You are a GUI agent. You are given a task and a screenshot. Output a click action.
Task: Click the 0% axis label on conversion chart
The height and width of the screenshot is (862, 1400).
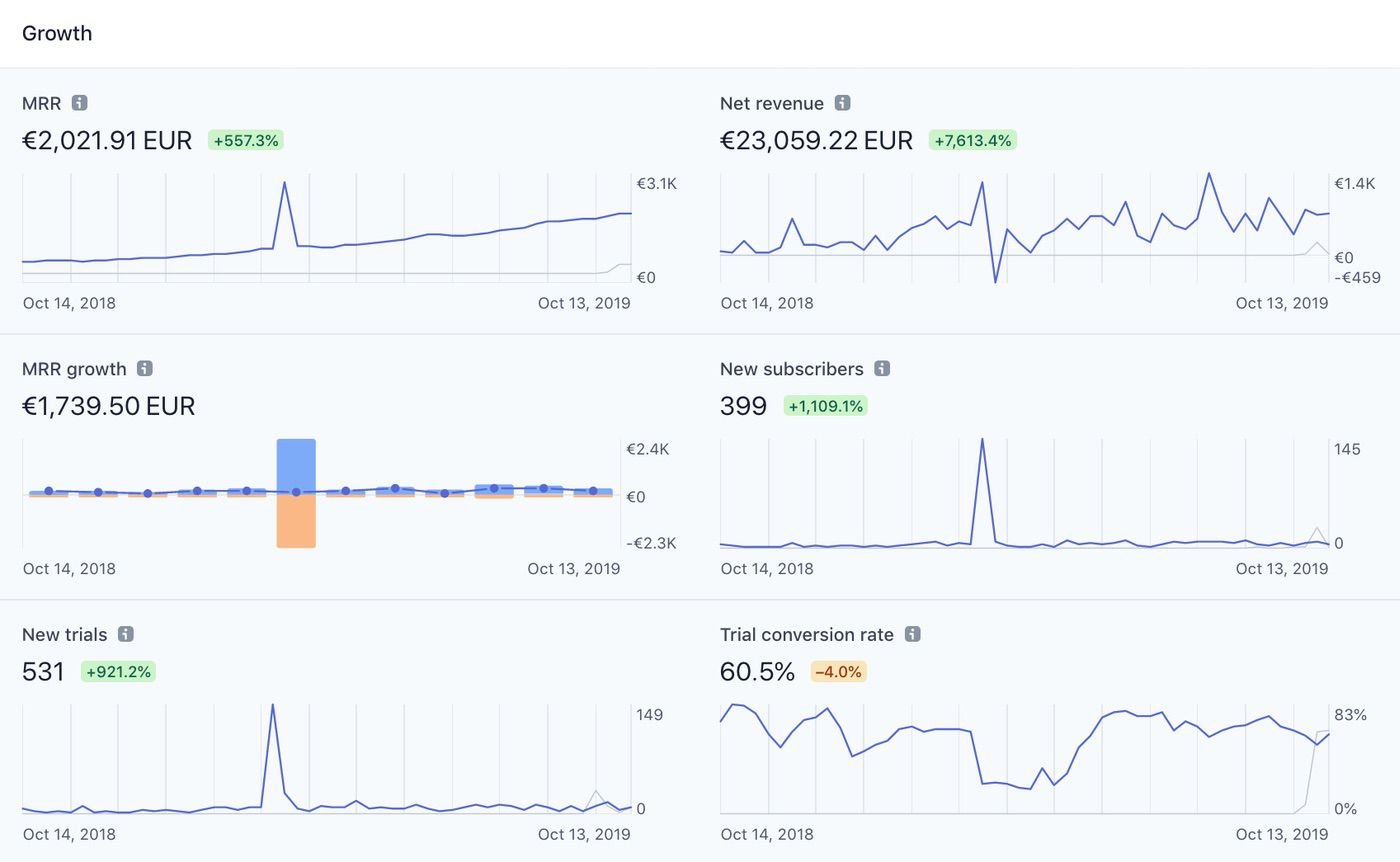click(1345, 809)
